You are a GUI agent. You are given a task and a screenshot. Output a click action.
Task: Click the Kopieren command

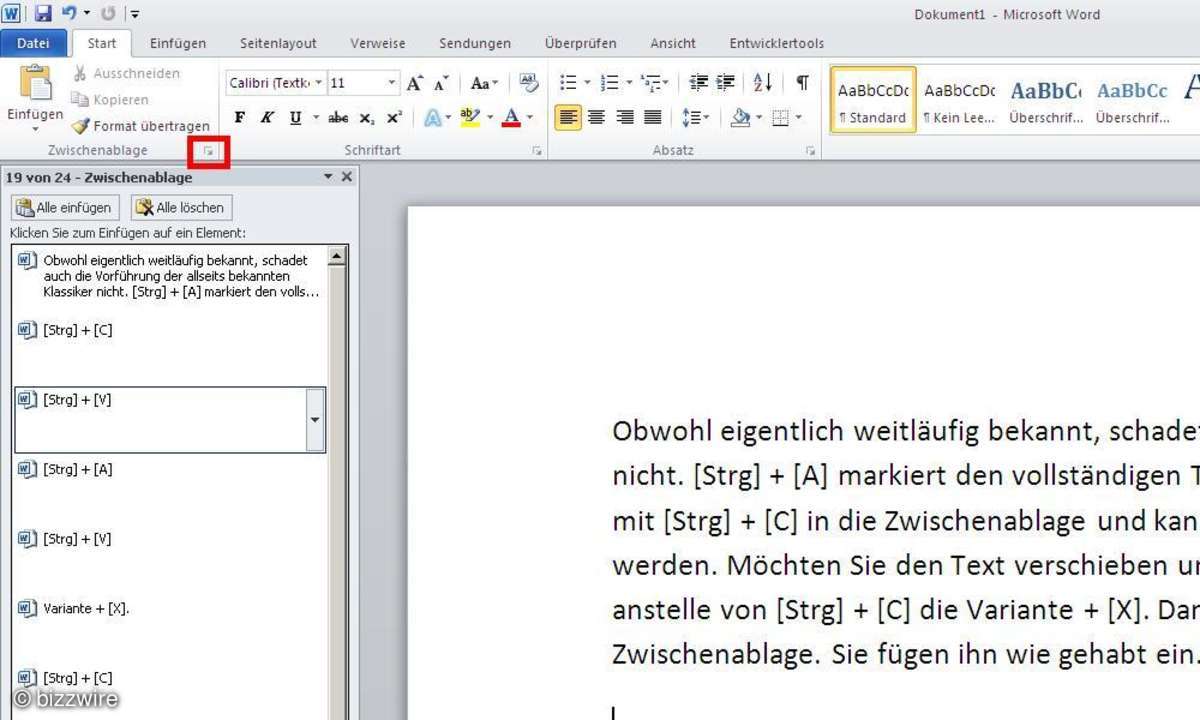110,99
